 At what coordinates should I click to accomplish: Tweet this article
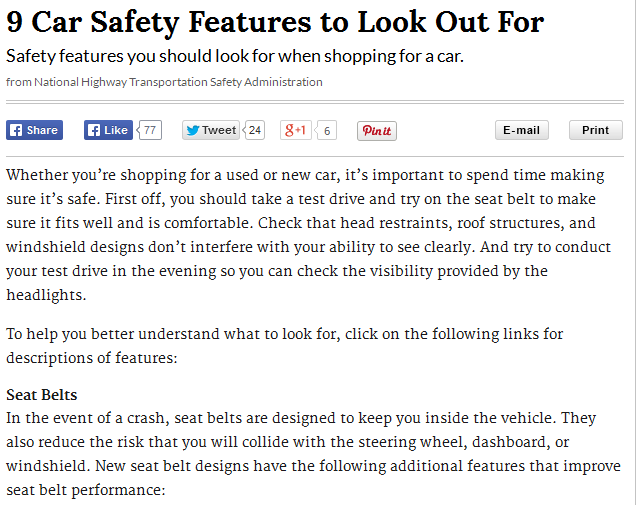tap(211, 130)
